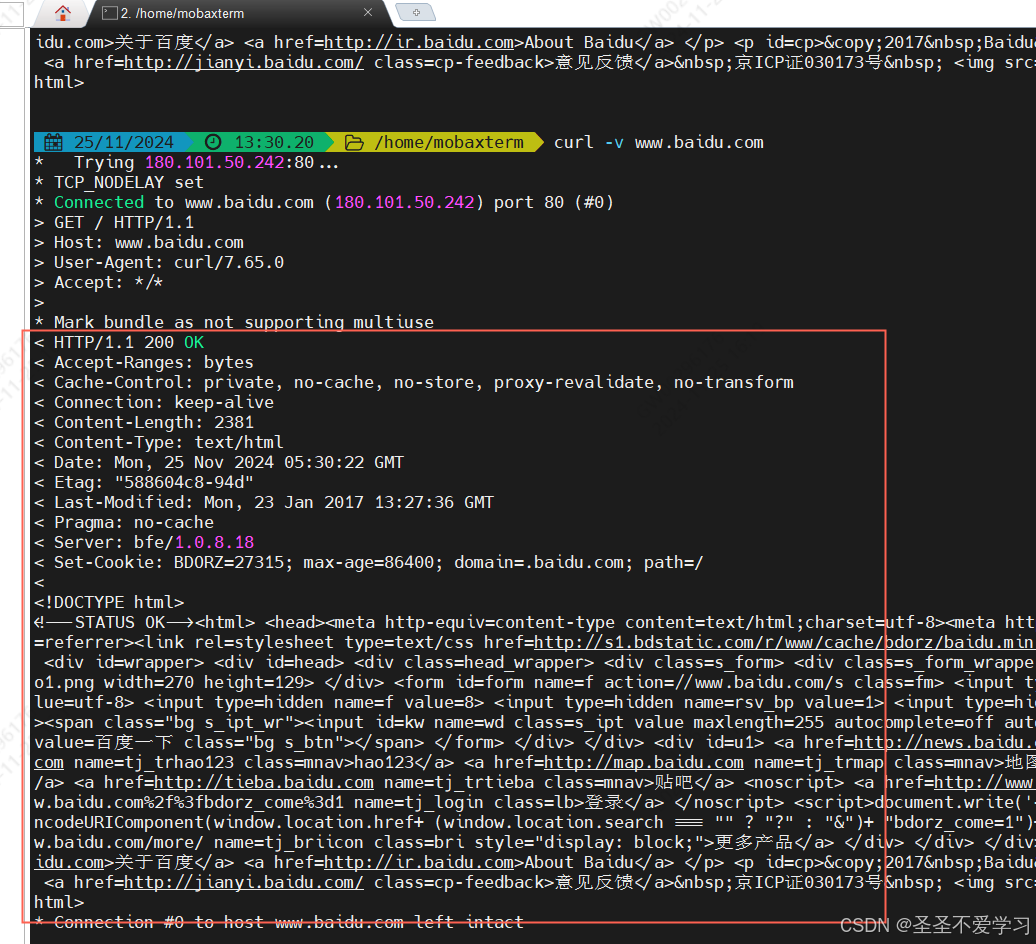Open the http://tieba.baidu.com link
The width and height of the screenshot is (1036, 944).
point(264,782)
